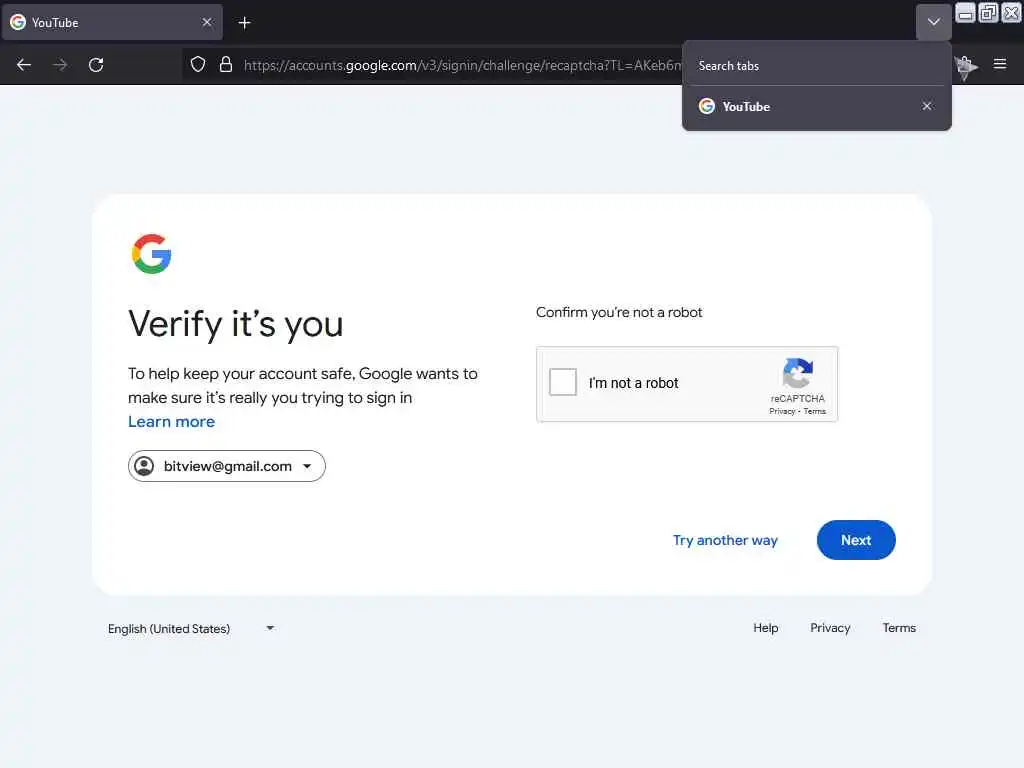
Task: Reload the current page
Action: [96, 65]
